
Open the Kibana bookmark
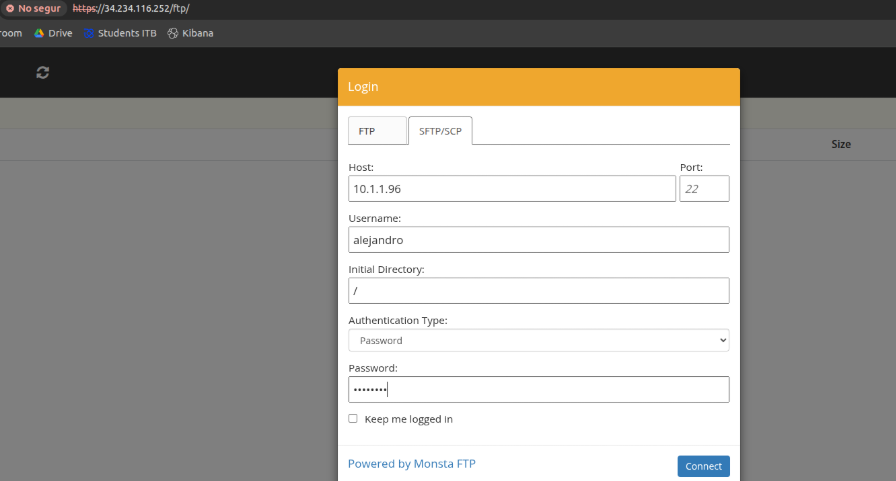coord(190,33)
